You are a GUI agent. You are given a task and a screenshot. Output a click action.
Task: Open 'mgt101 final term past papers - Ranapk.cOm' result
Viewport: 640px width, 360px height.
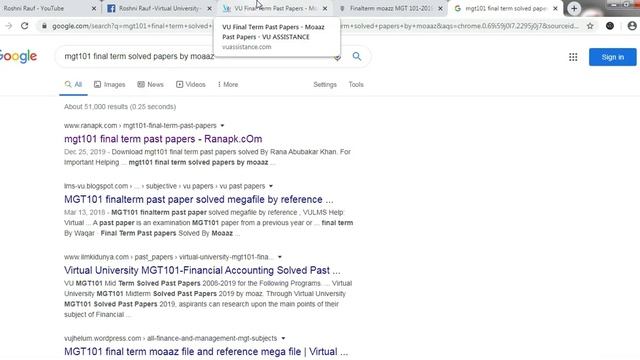(x=163, y=139)
